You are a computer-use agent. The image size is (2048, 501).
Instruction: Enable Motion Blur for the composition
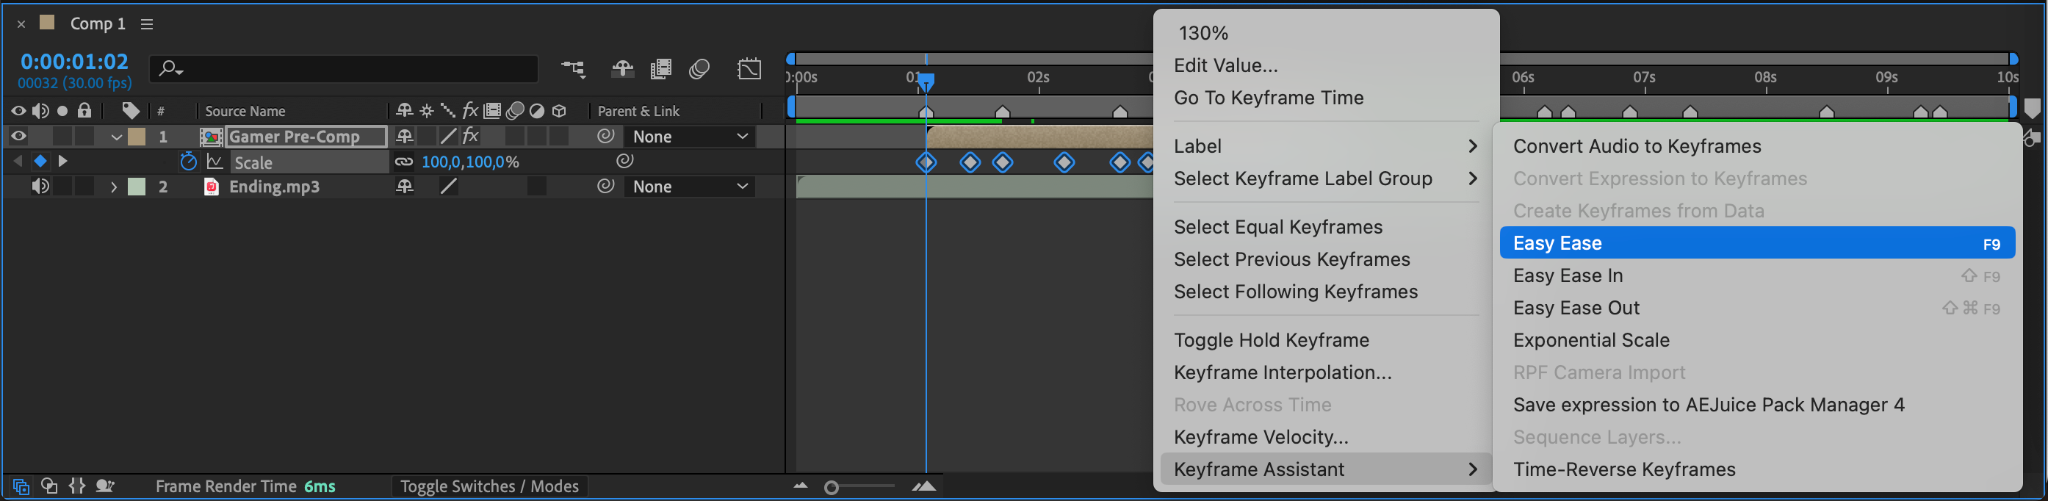(700, 68)
